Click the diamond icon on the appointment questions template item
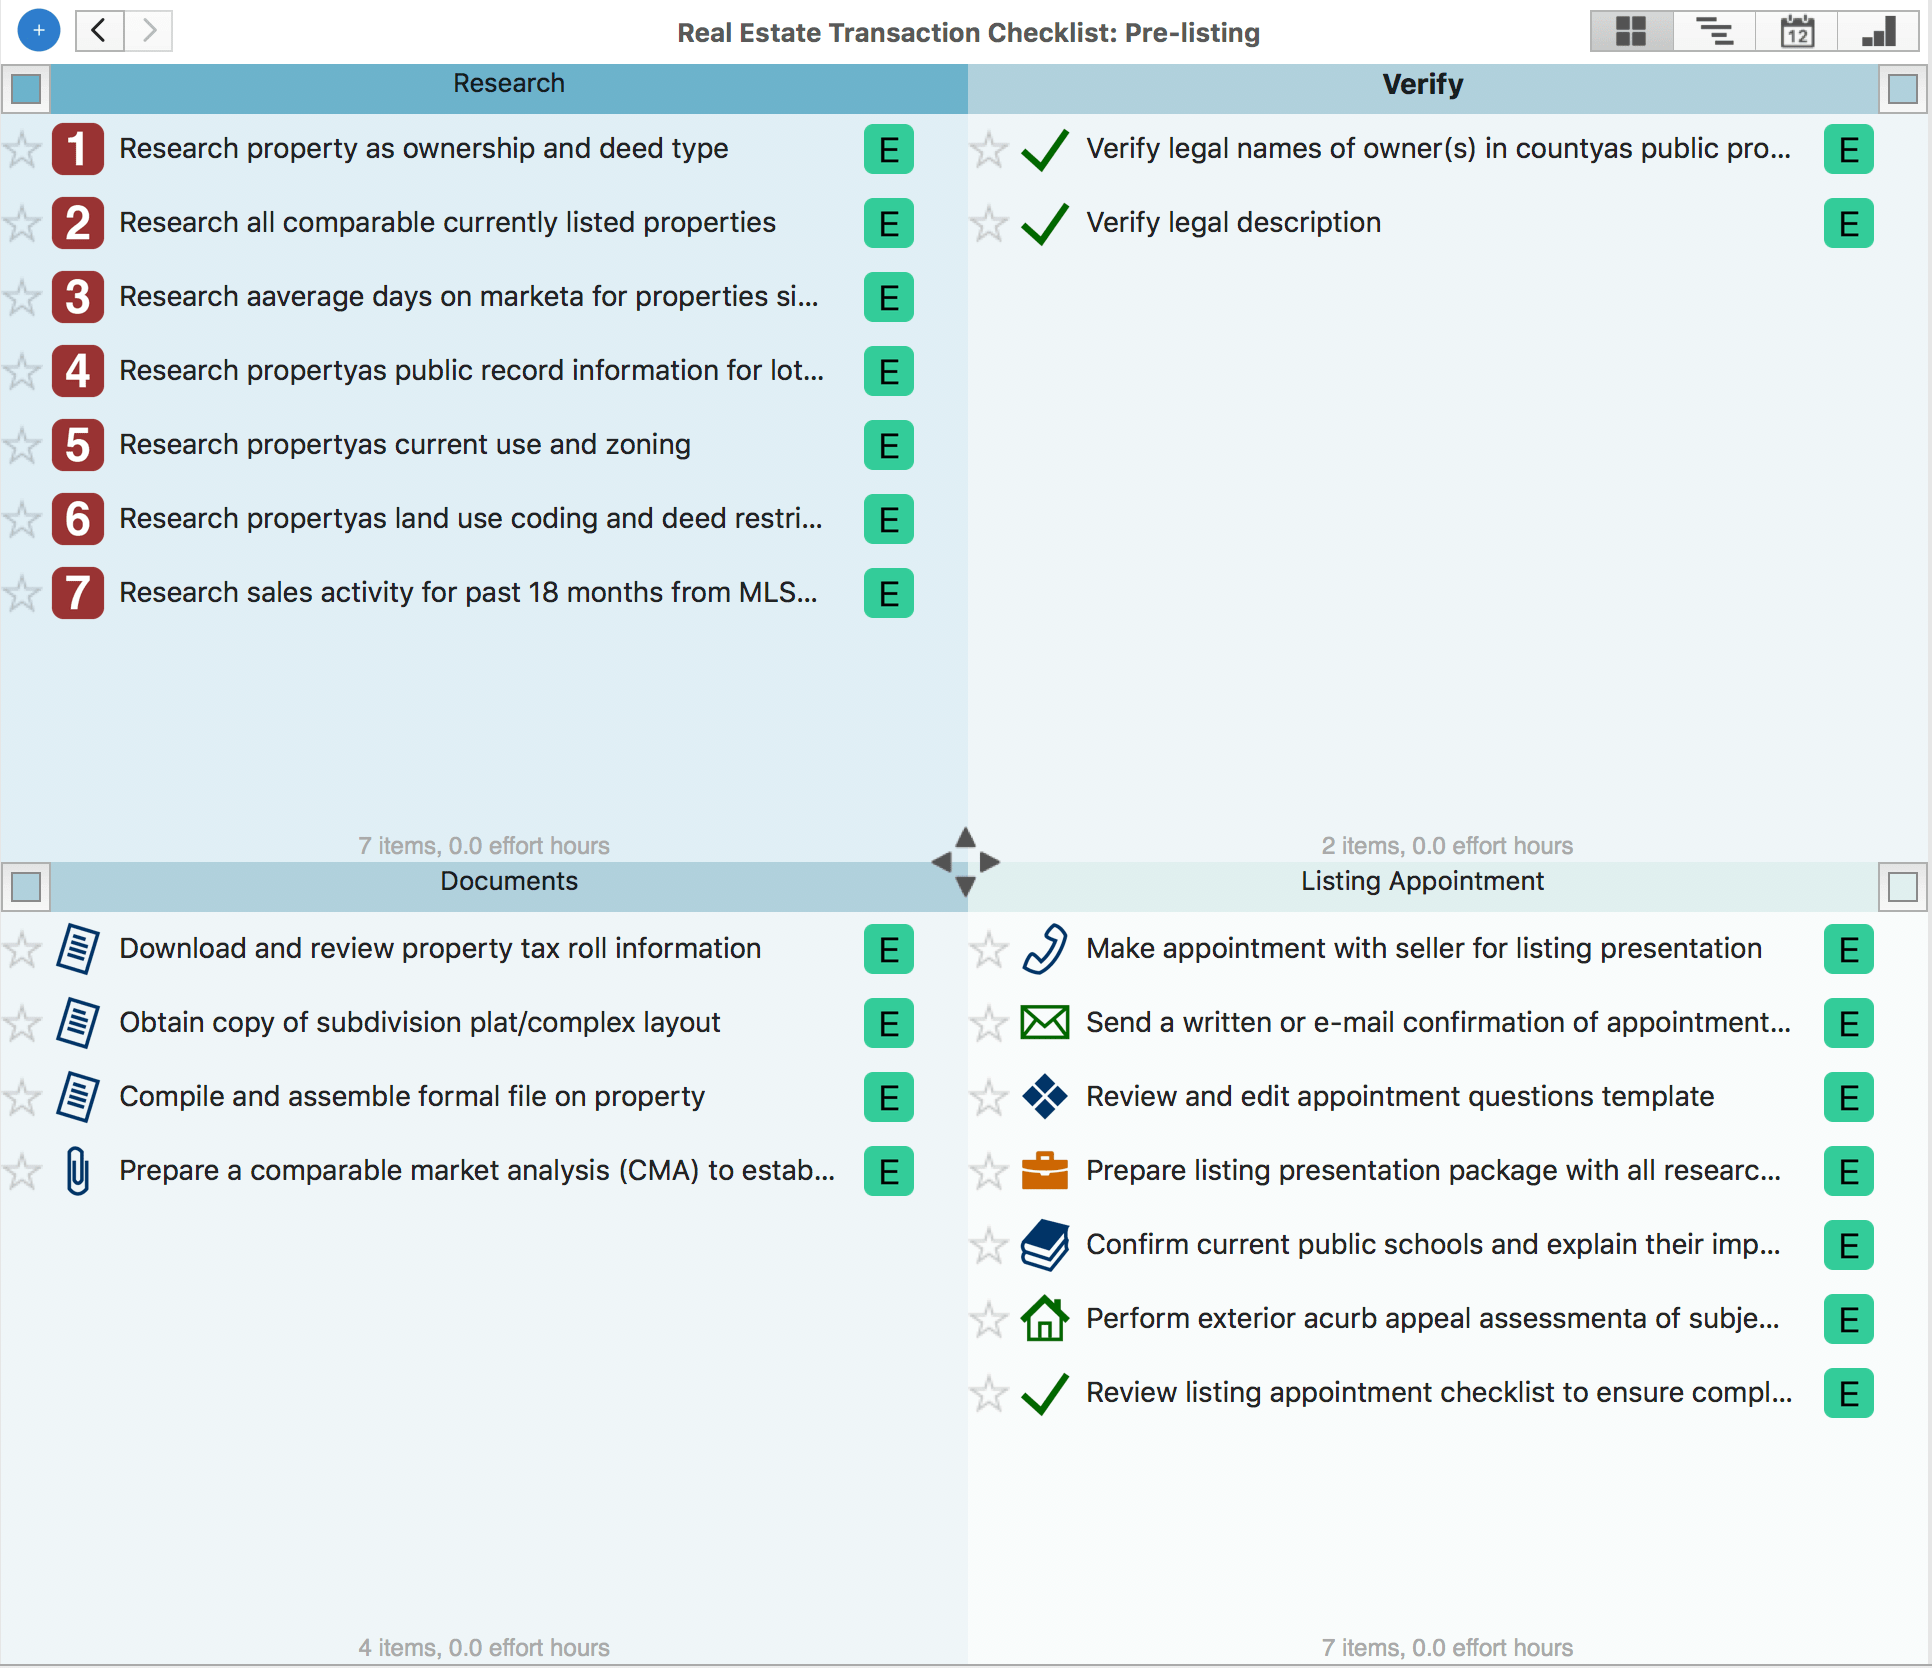This screenshot has width=1932, height=1668. coord(1044,1096)
